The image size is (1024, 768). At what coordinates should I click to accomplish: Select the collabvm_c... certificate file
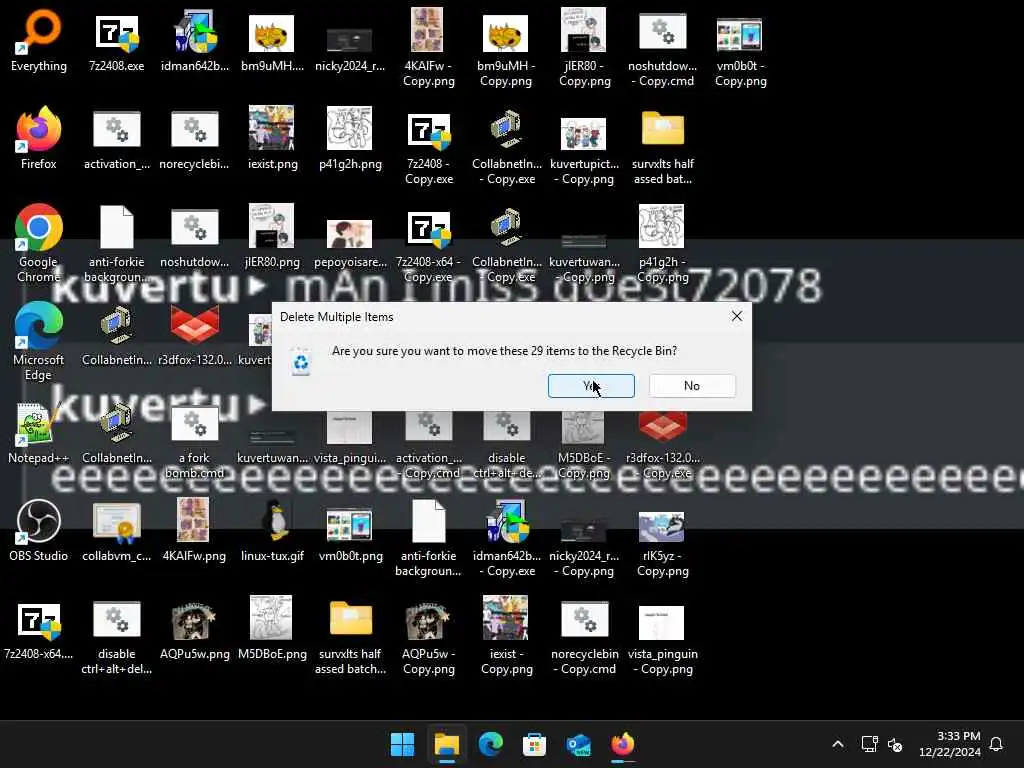pos(117,531)
